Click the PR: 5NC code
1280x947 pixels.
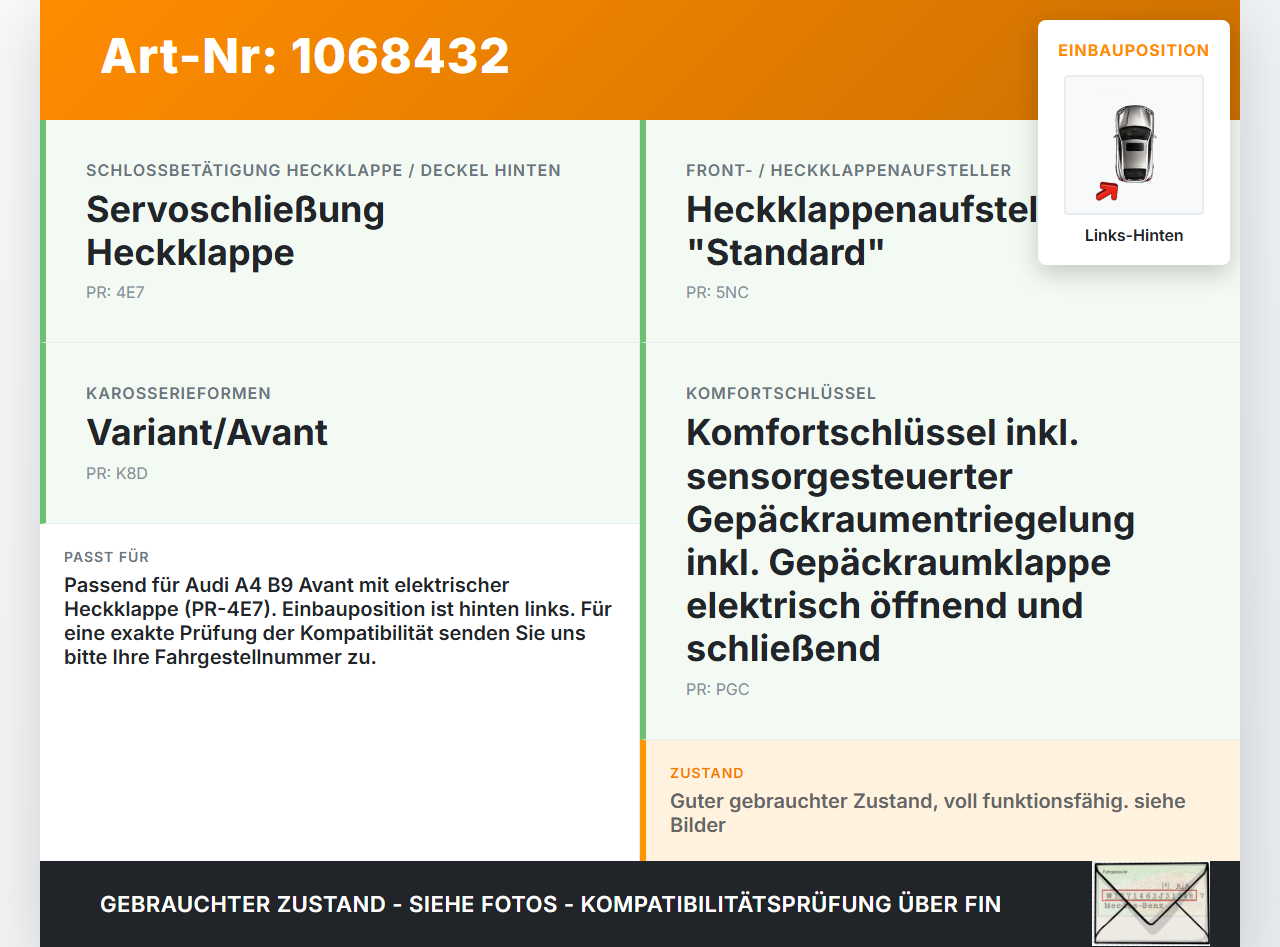tap(717, 293)
